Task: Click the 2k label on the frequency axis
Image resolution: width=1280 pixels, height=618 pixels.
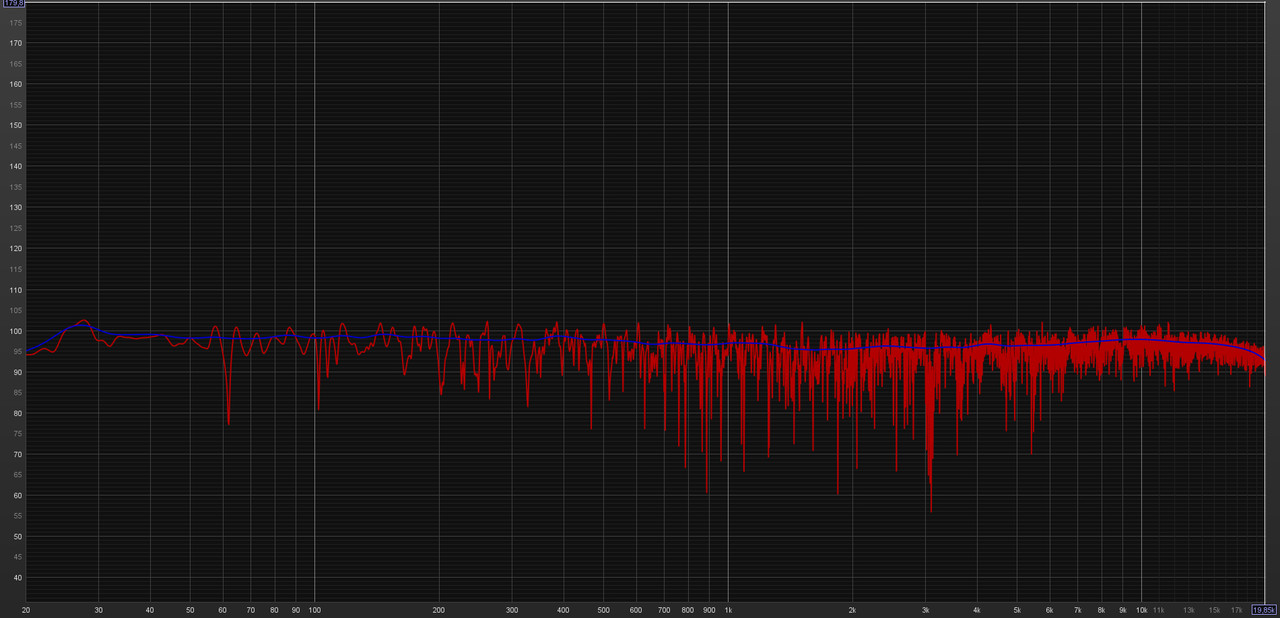Action: 852,609
